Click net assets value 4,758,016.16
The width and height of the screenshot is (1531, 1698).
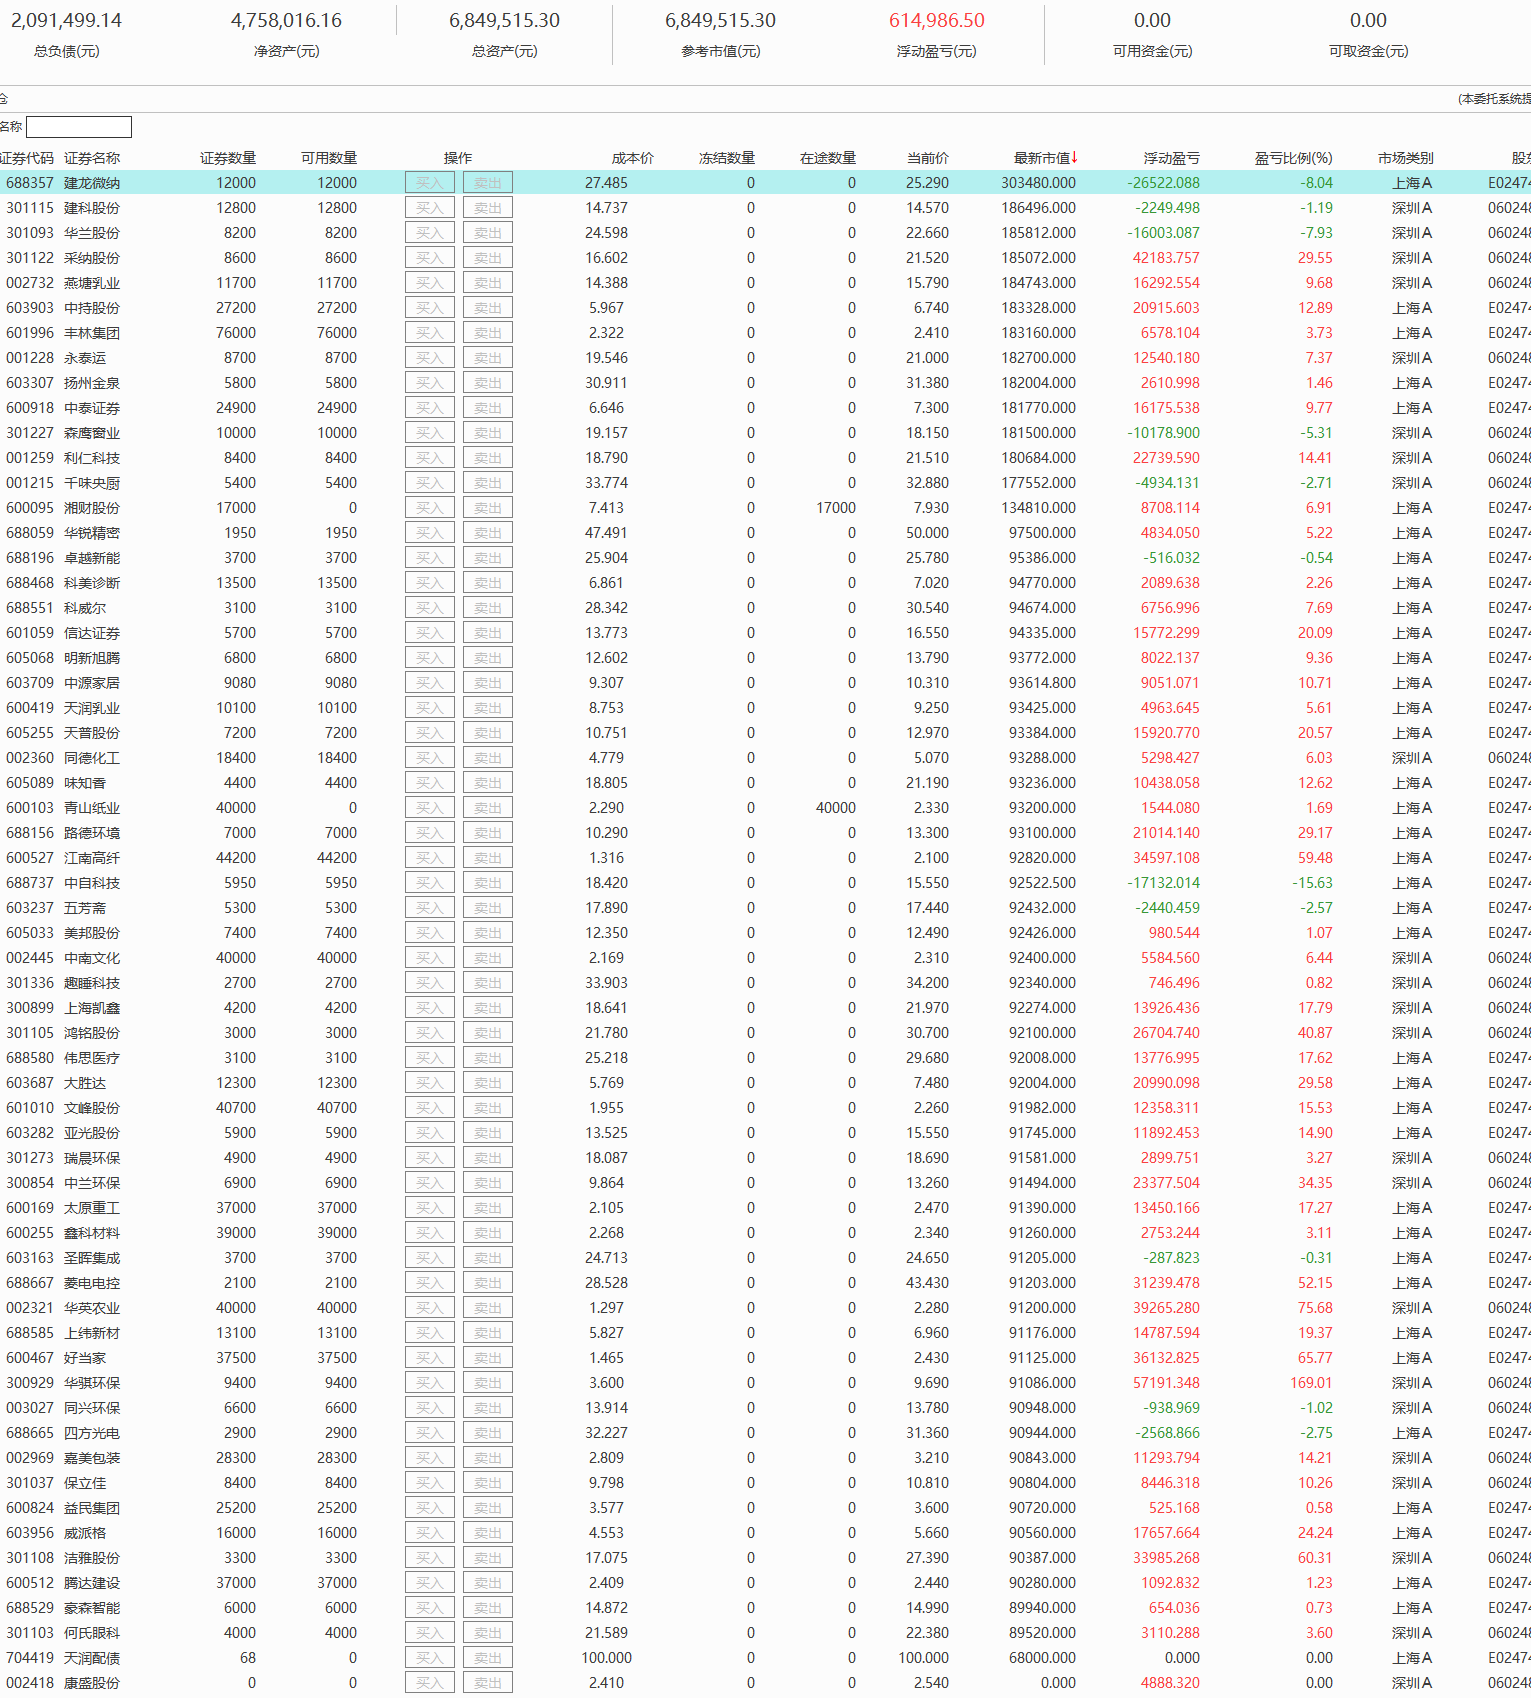pos(286,20)
